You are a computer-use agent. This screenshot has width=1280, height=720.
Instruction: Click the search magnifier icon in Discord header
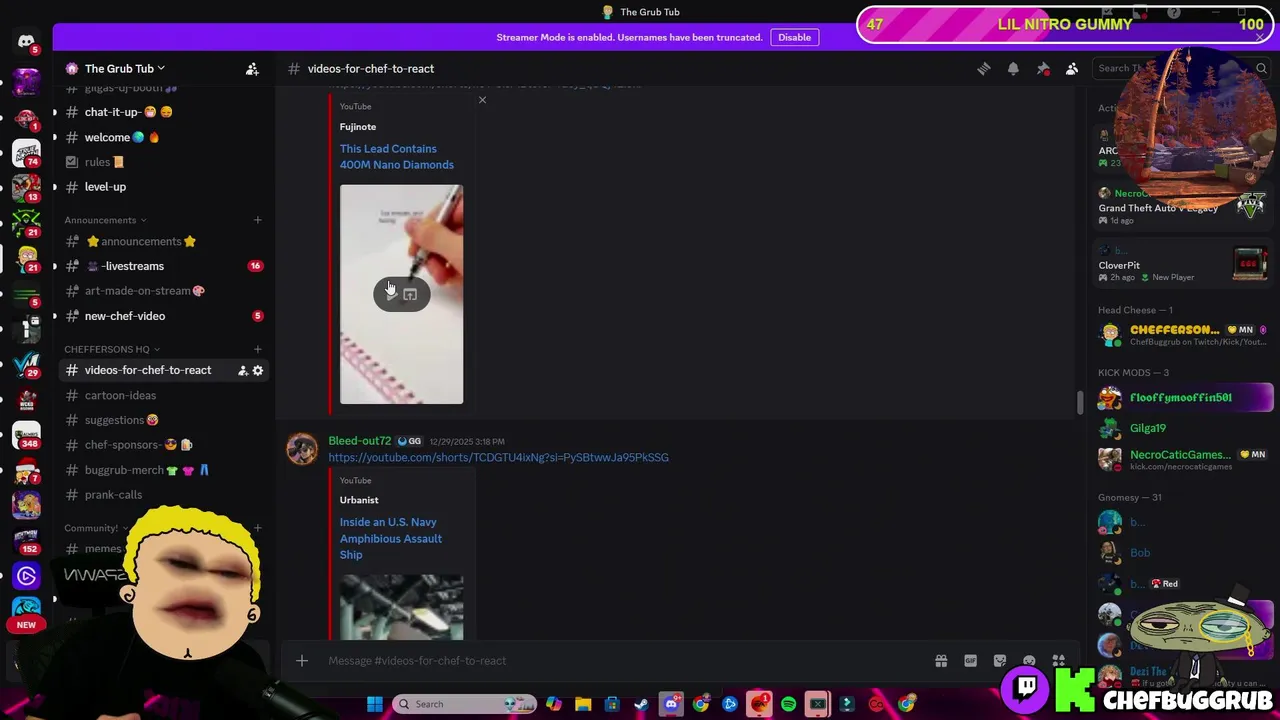(1261, 69)
